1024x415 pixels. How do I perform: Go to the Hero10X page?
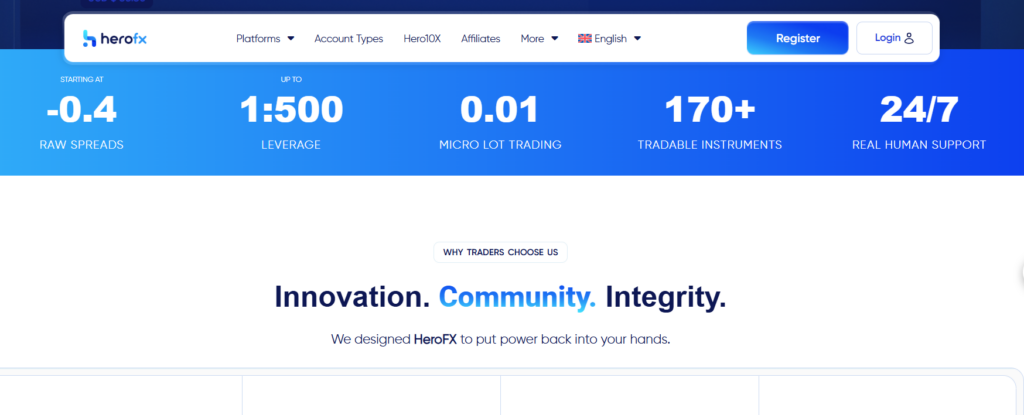[422, 39]
